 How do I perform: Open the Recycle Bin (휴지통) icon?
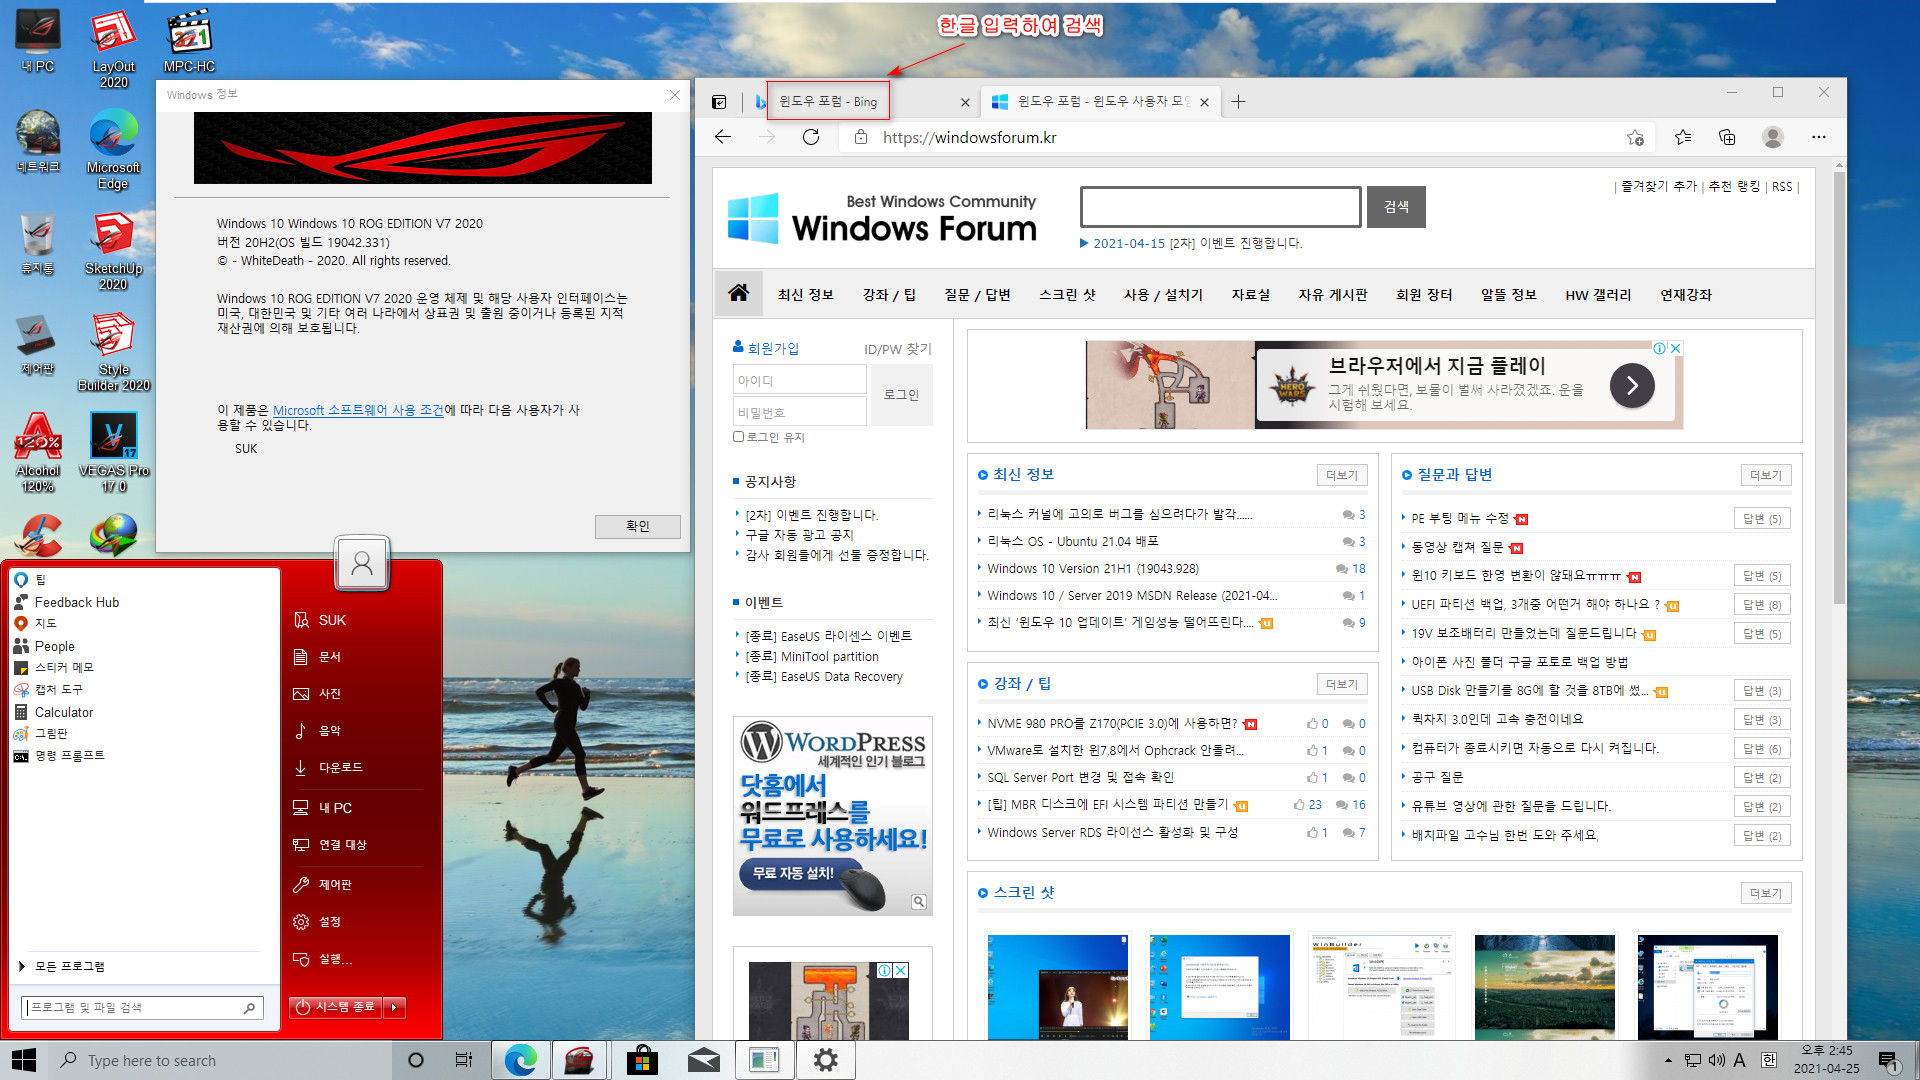pos(38,242)
